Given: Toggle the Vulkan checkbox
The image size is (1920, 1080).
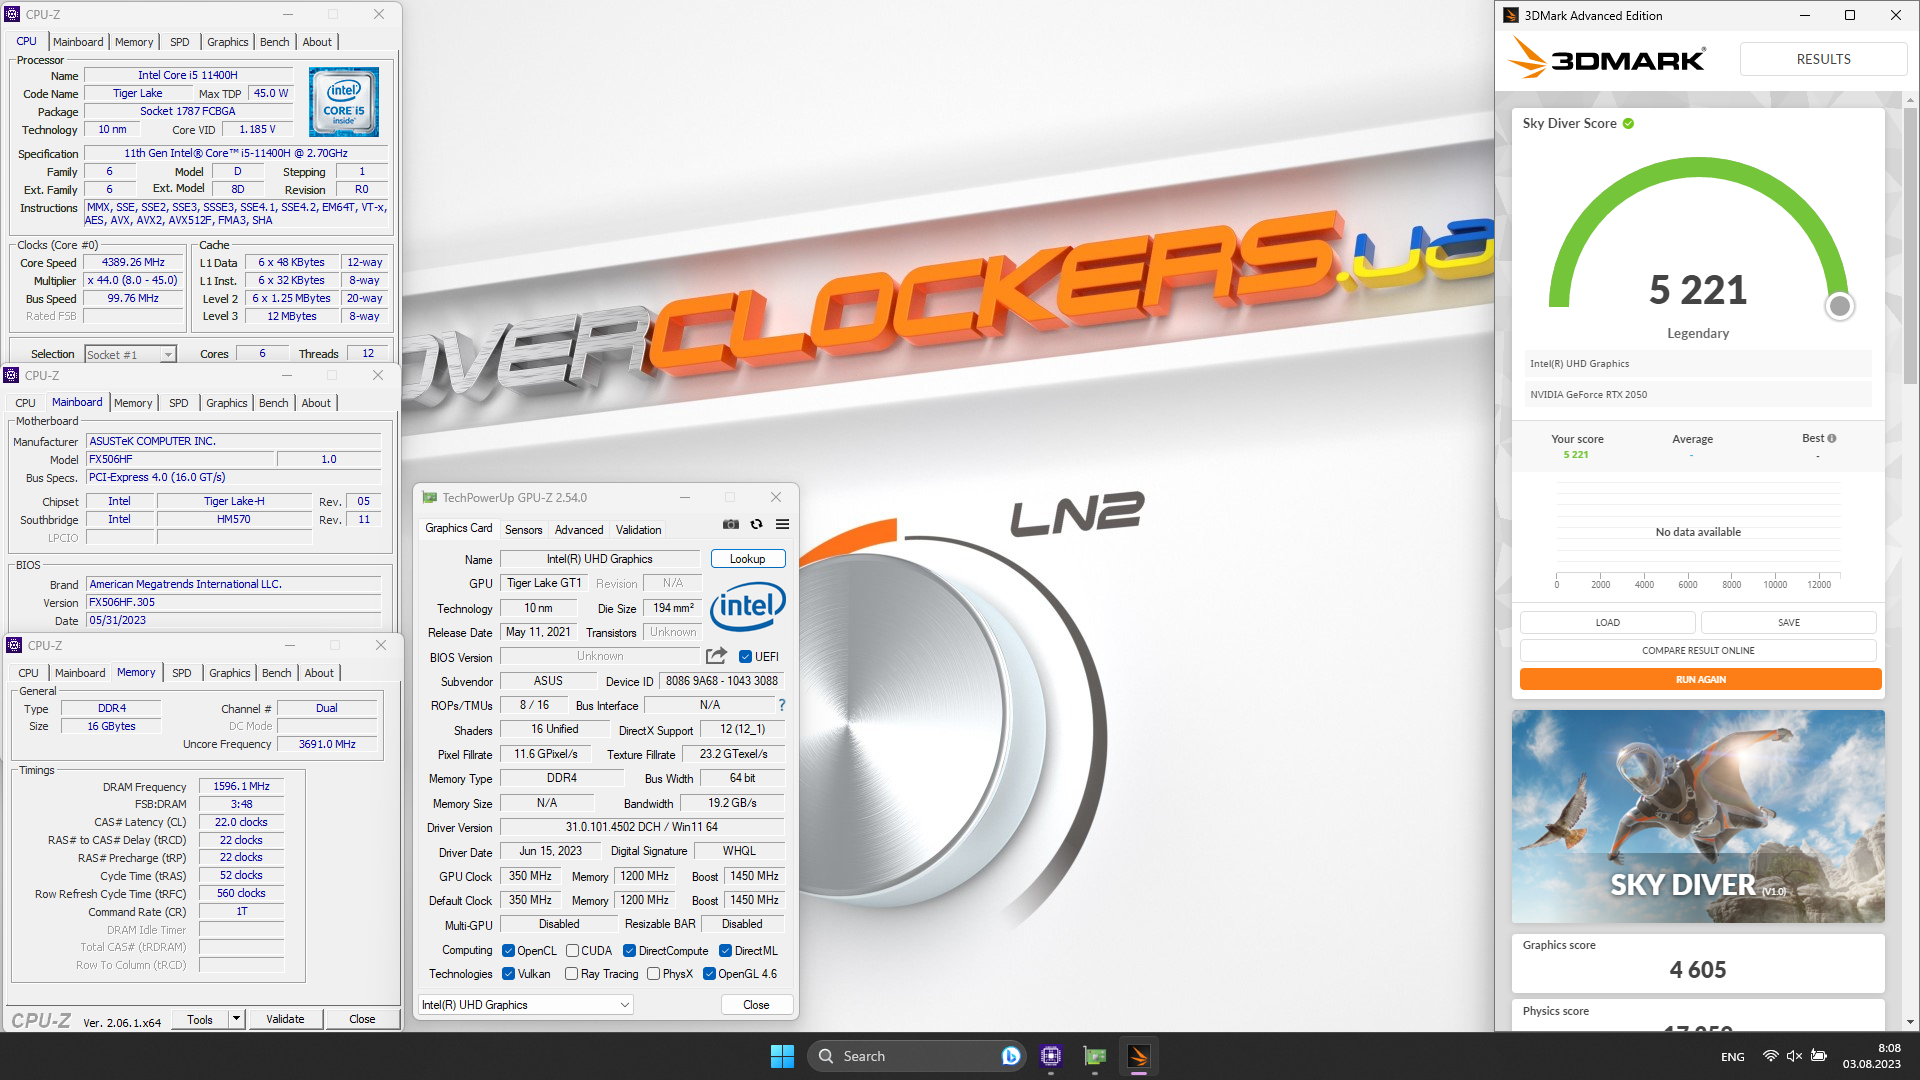Looking at the screenshot, I should tap(508, 974).
